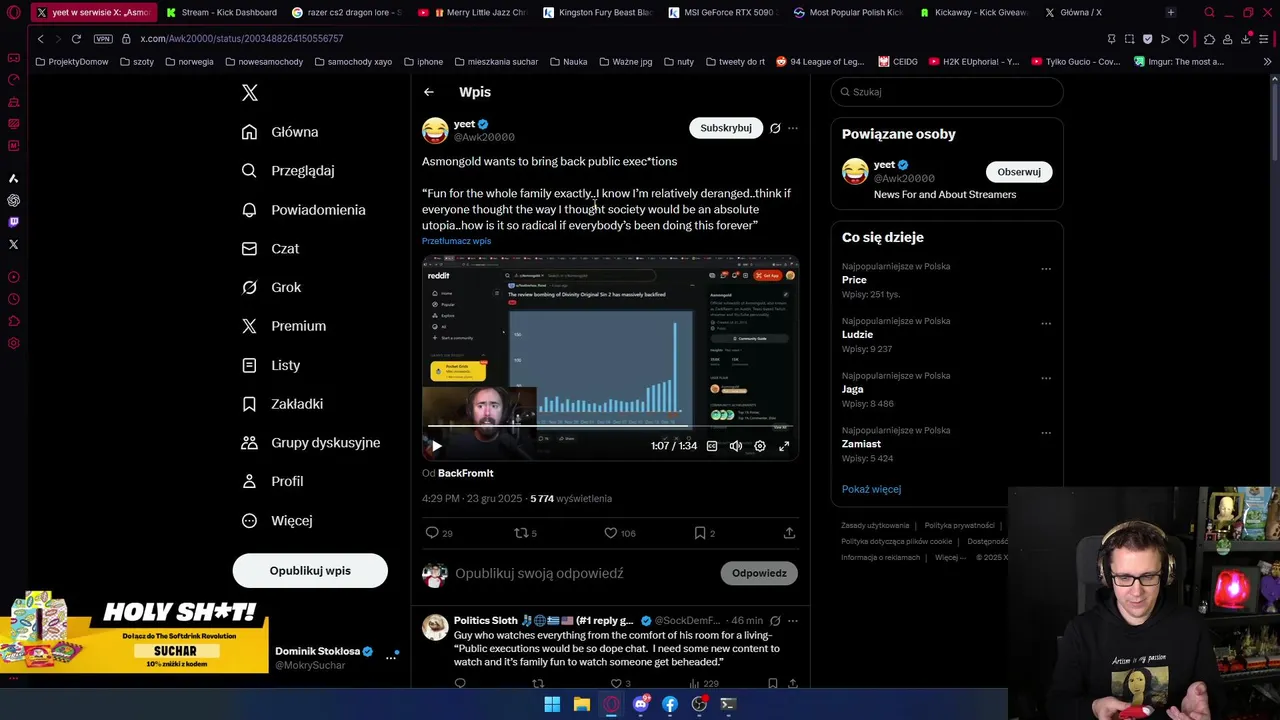Open options for the Zamiast trend
1280x720 pixels.
[x=1046, y=433]
